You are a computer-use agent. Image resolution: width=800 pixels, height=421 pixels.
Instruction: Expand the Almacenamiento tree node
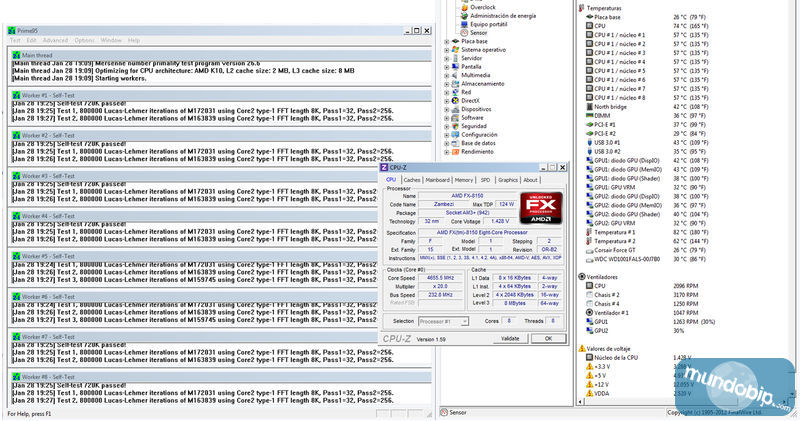447,84
